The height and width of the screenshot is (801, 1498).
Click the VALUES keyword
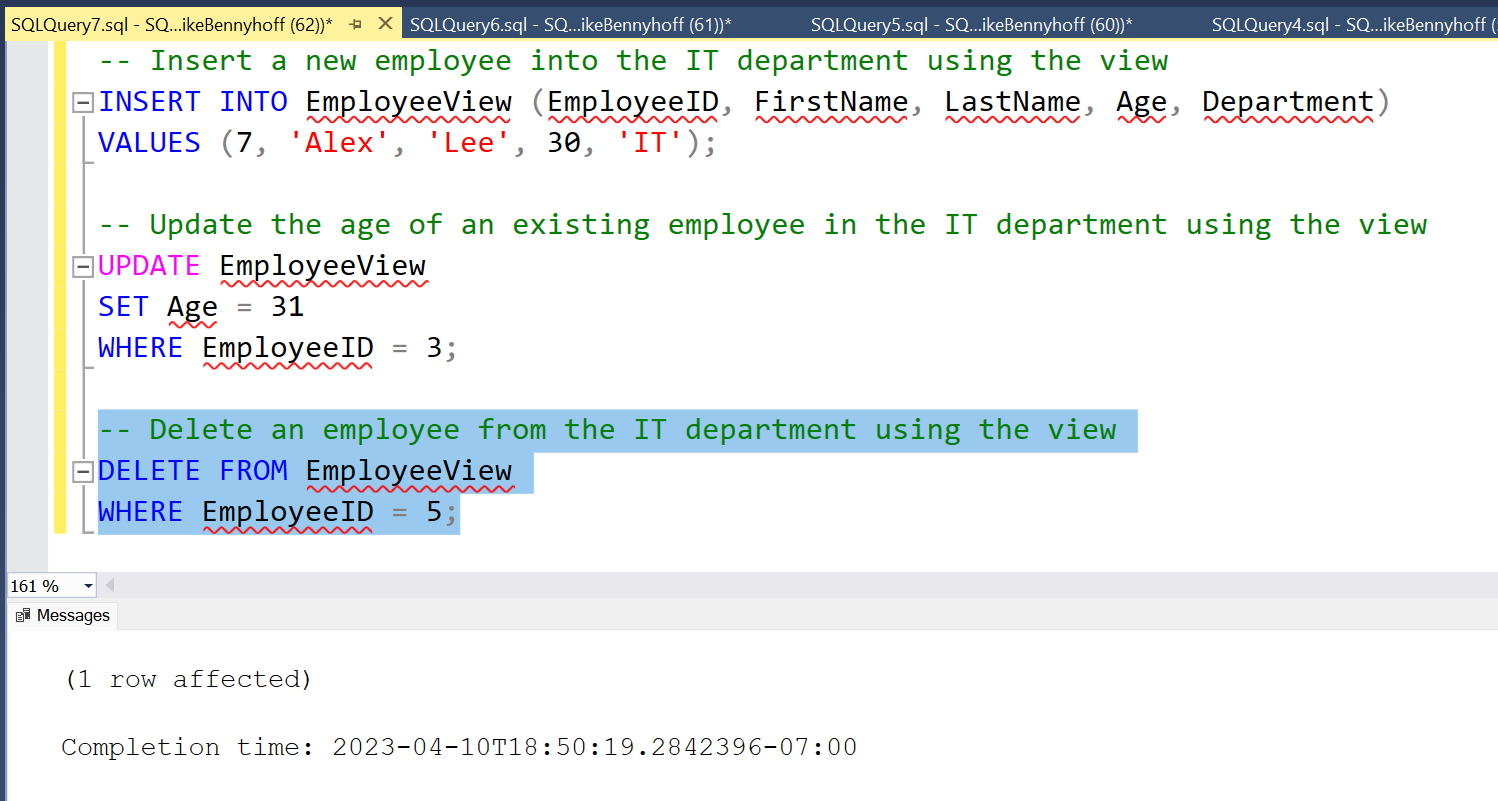tap(150, 143)
